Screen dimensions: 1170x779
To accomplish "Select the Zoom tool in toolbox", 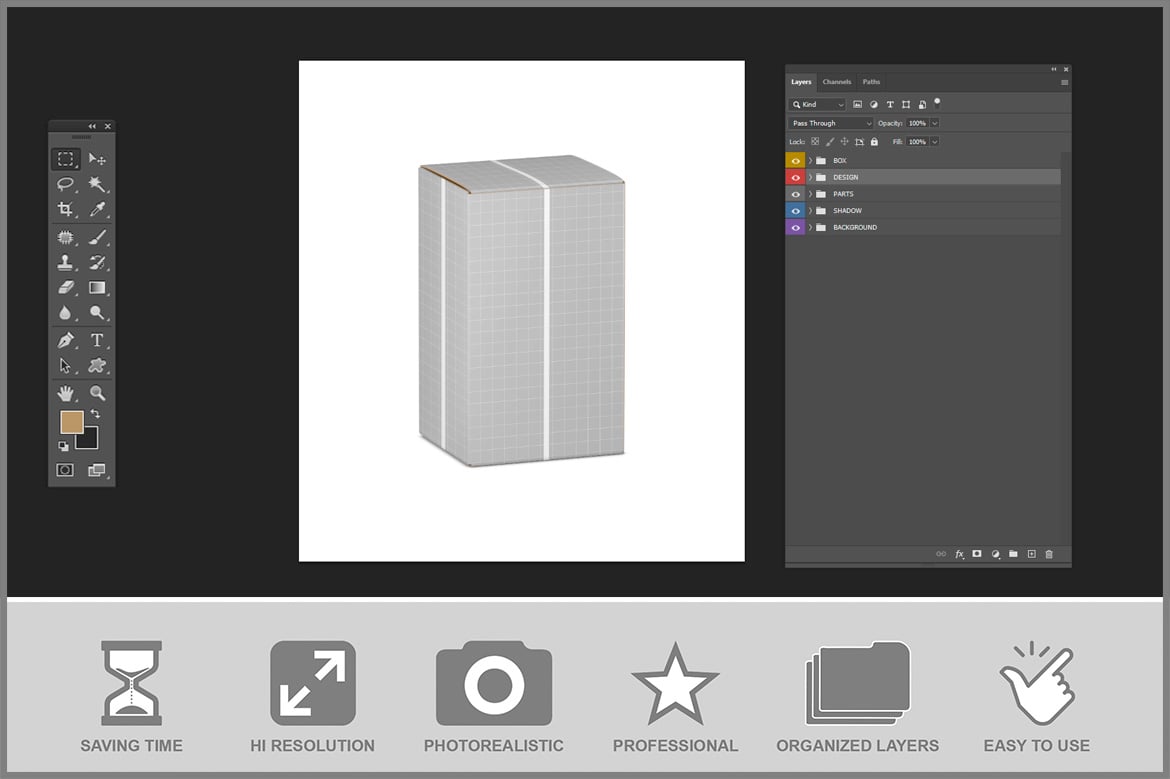I will 97,393.
